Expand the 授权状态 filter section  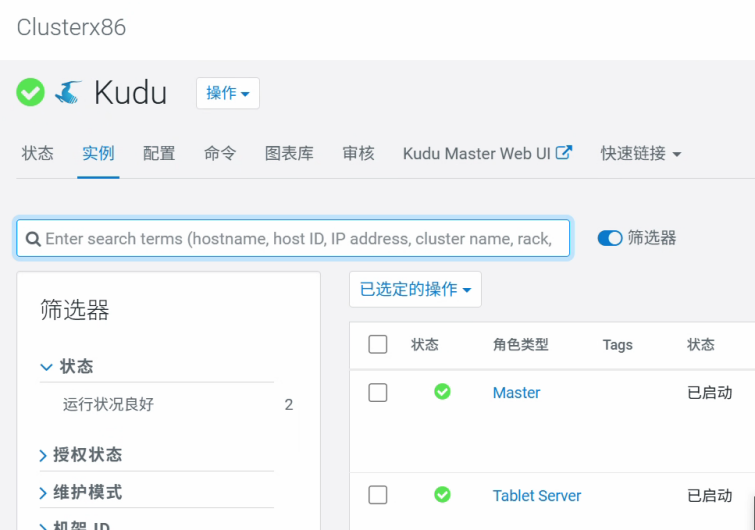81,455
